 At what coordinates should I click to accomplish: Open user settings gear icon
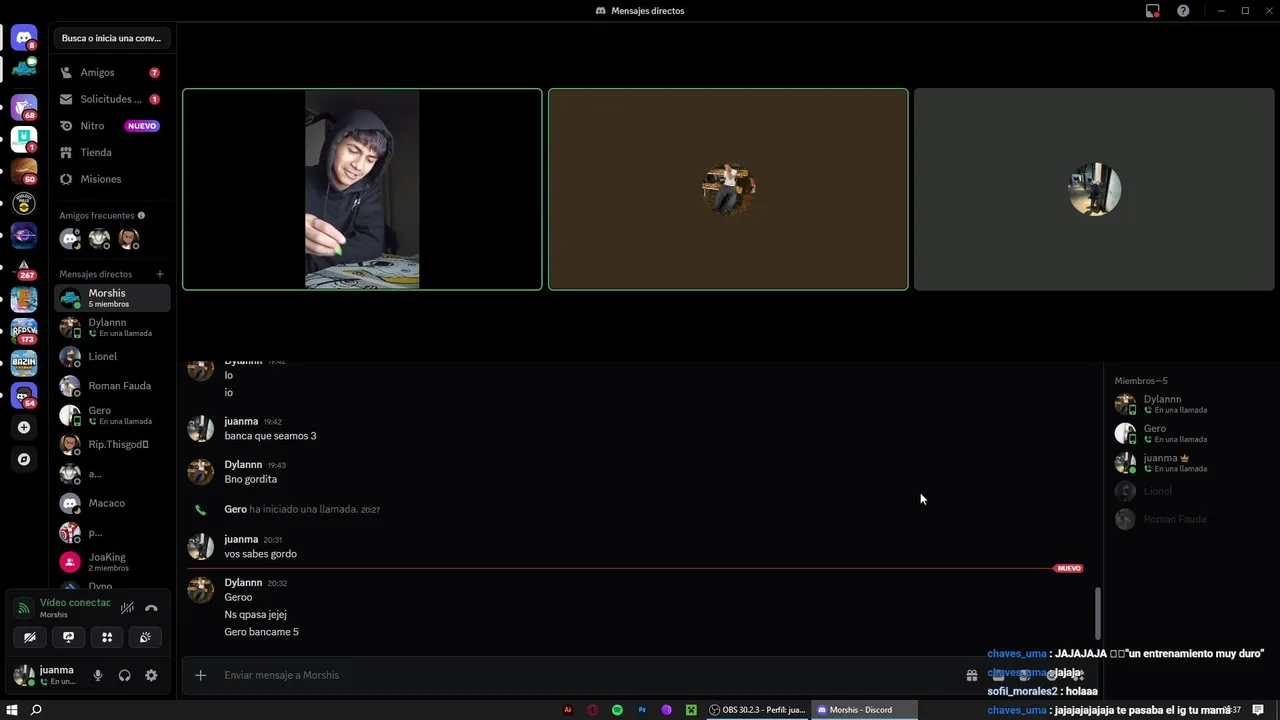pyautogui.click(x=151, y=675)
